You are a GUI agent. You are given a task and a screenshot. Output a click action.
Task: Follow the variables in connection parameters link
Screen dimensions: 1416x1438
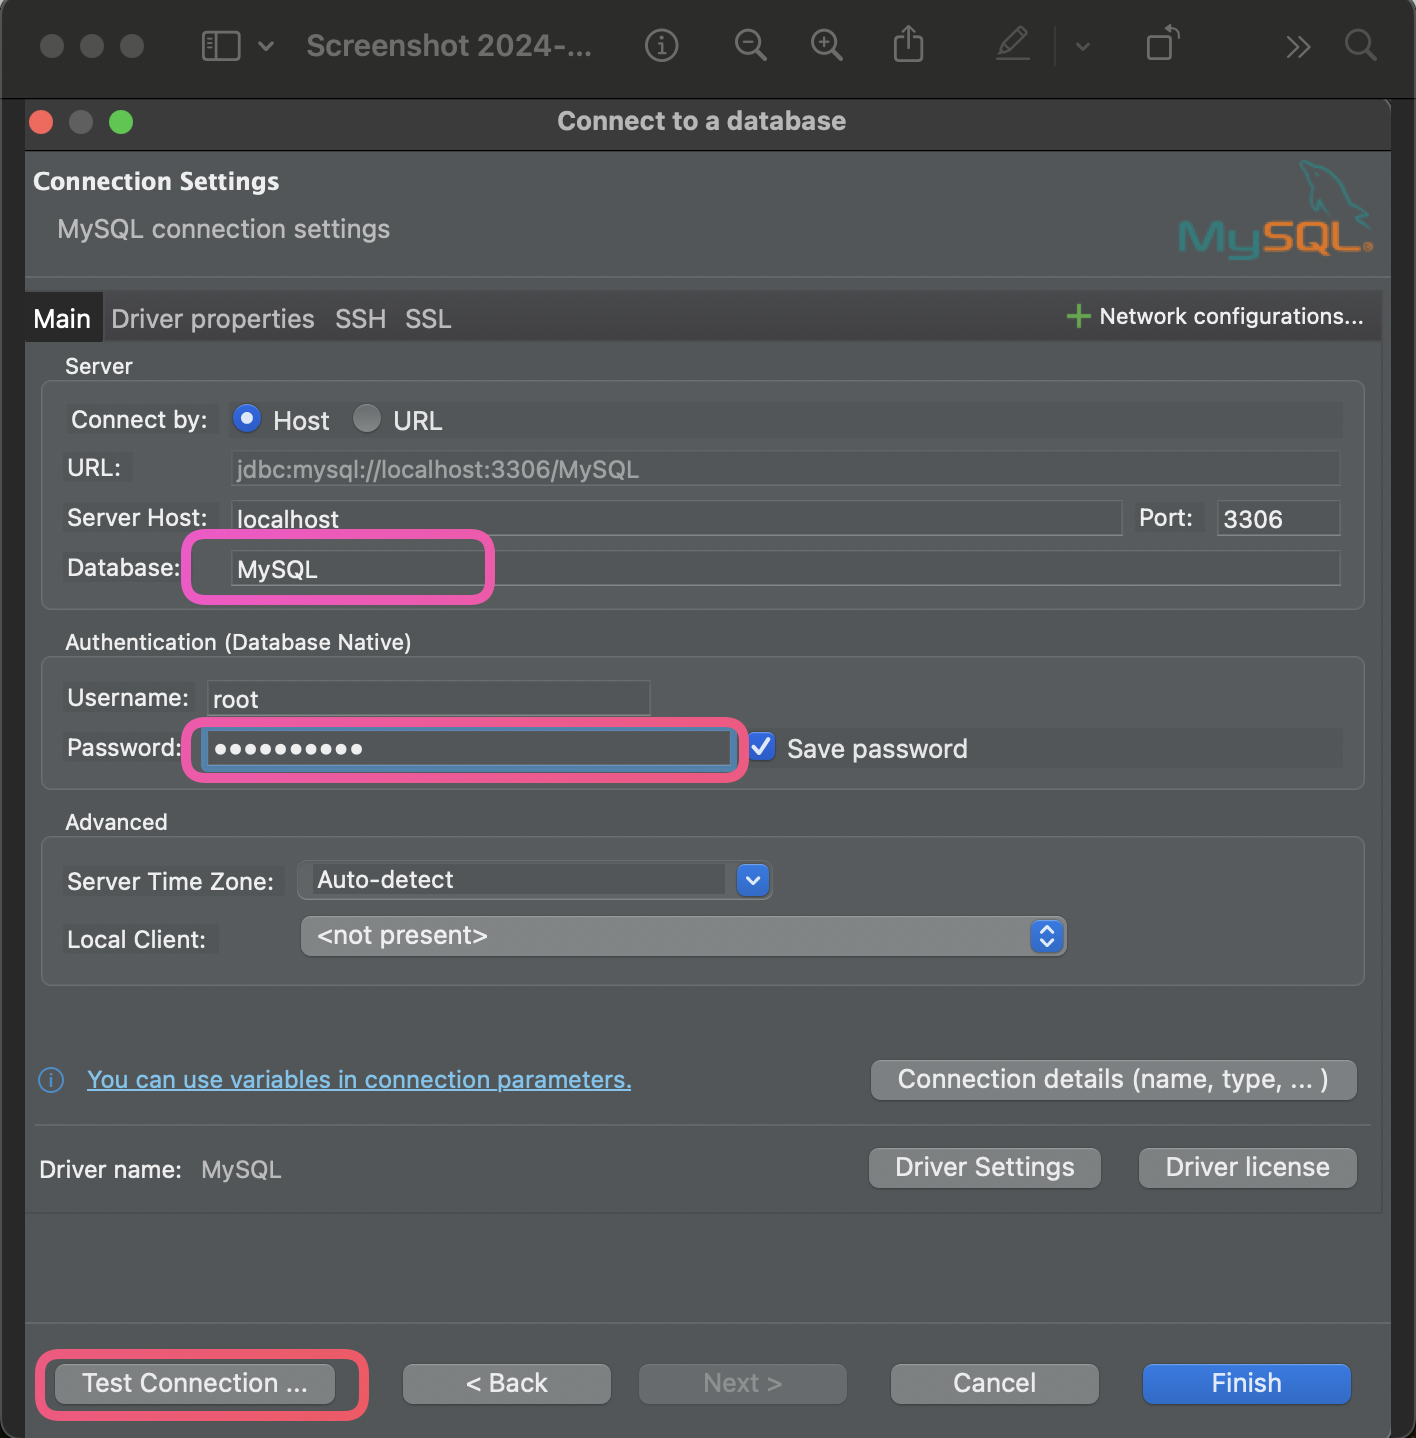pyautogui.click(x=359, y=1080)
